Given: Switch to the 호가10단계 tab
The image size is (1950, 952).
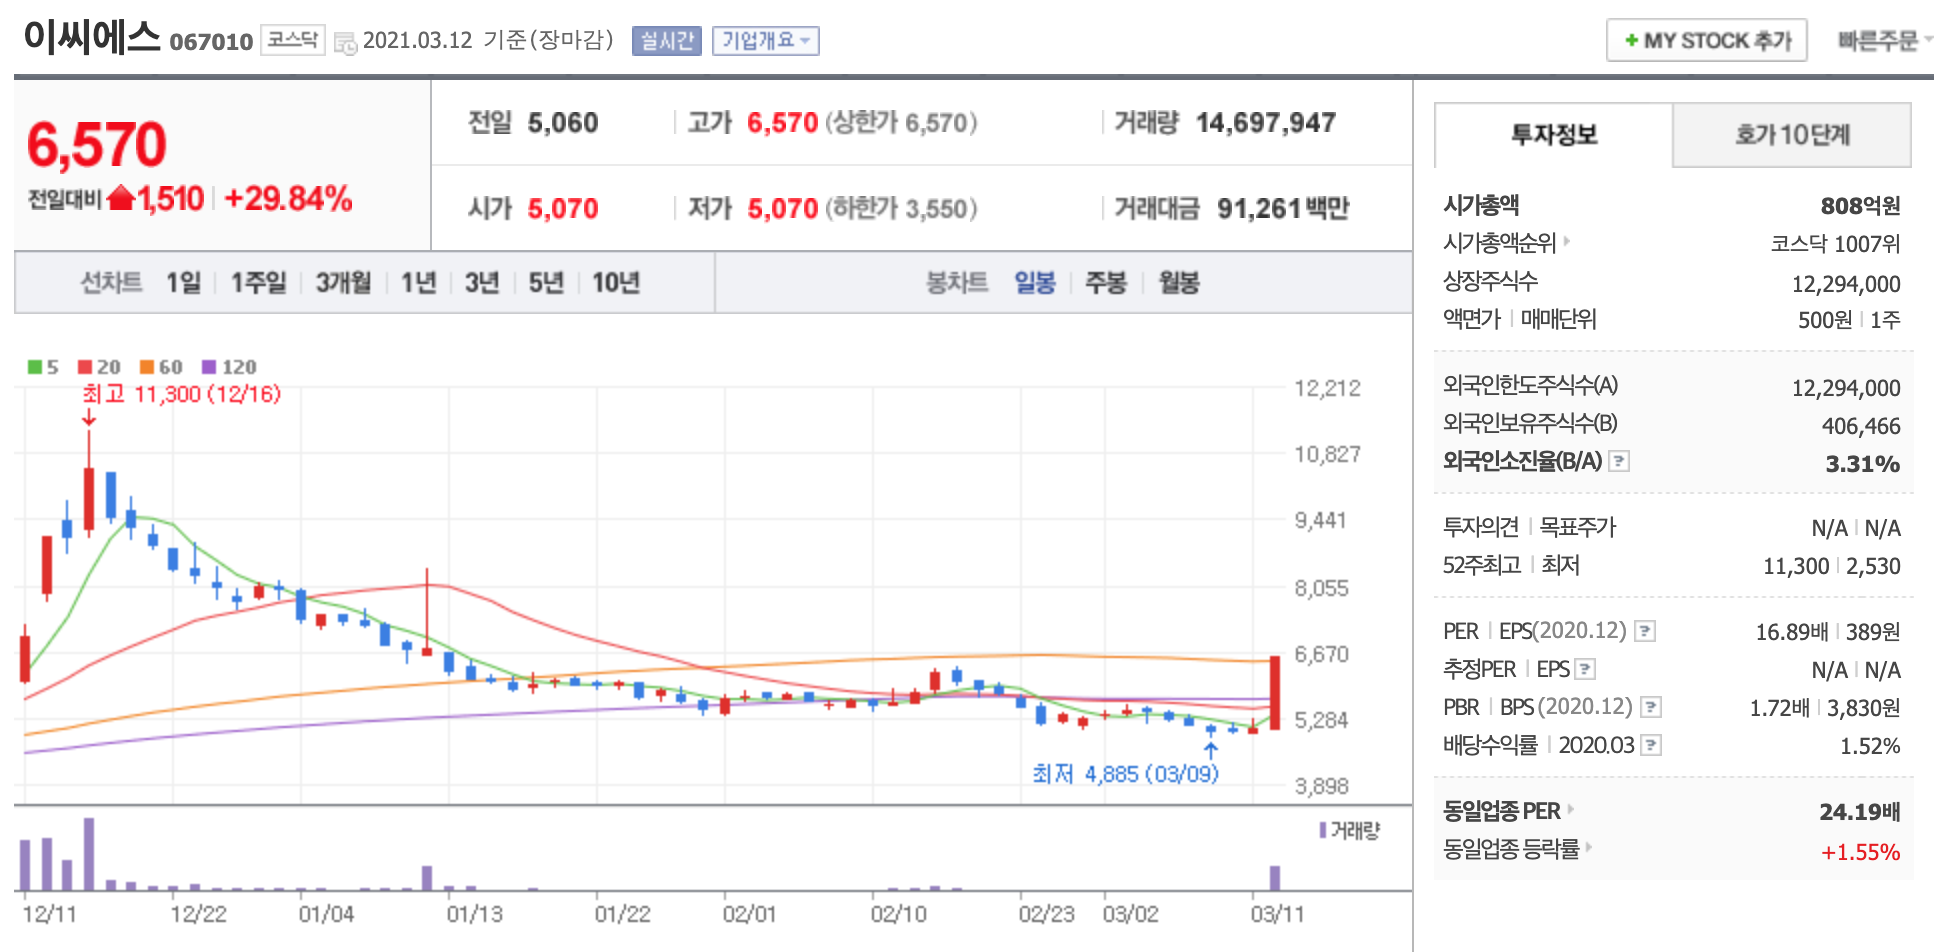Looking at the screenshot, I should [1792, 135].
